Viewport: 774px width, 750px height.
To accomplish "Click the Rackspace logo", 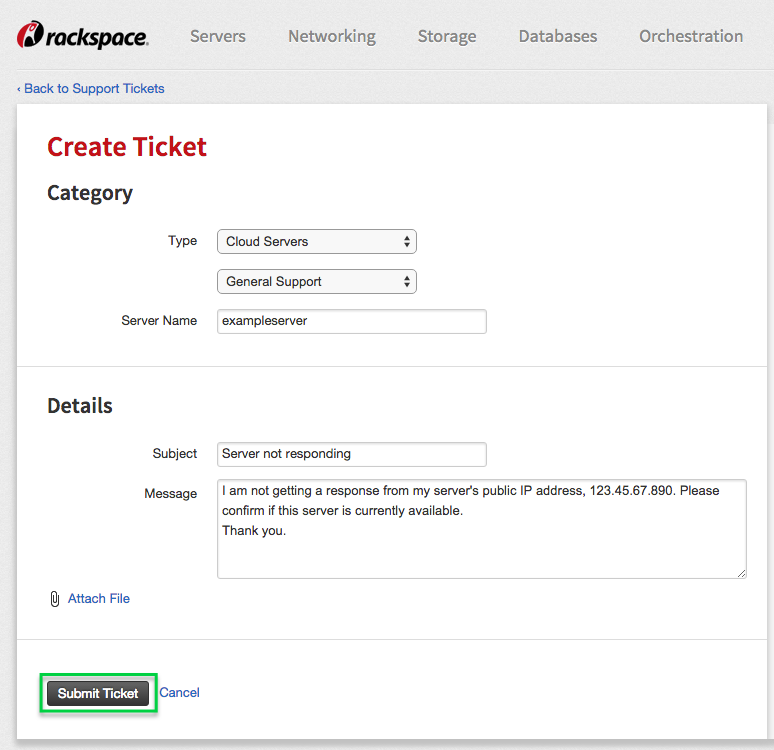I will click(x=82, y=35).
